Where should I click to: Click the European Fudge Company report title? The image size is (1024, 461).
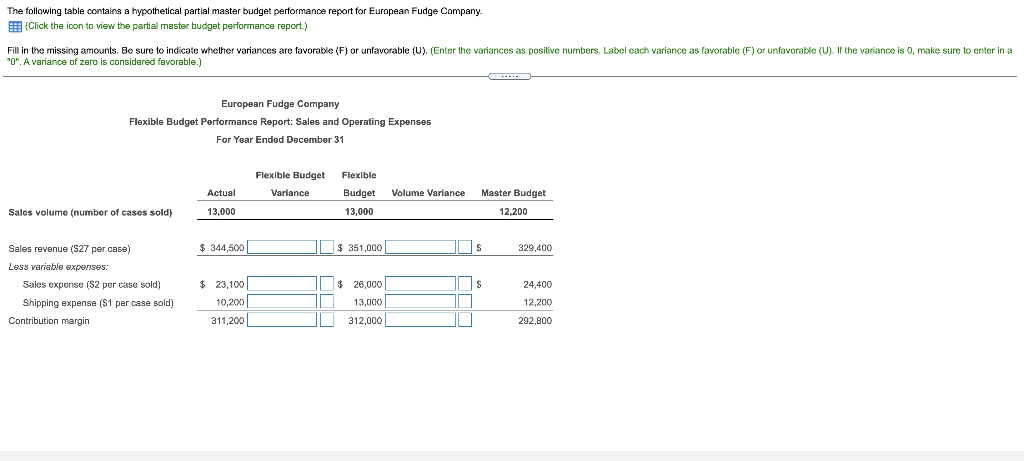point(280,104)
